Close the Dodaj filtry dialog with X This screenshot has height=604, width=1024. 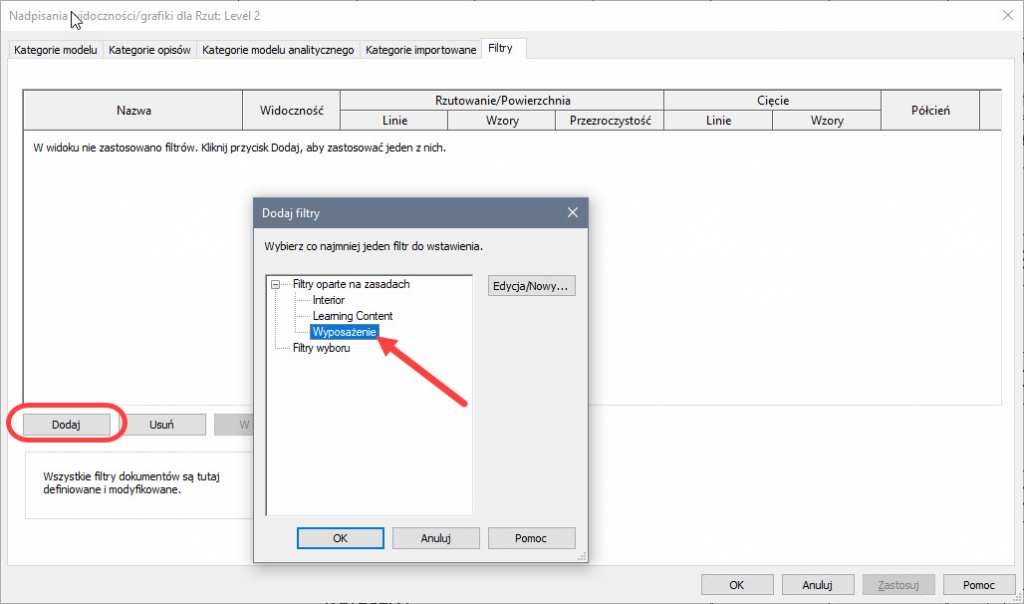(x=572, y=213)
